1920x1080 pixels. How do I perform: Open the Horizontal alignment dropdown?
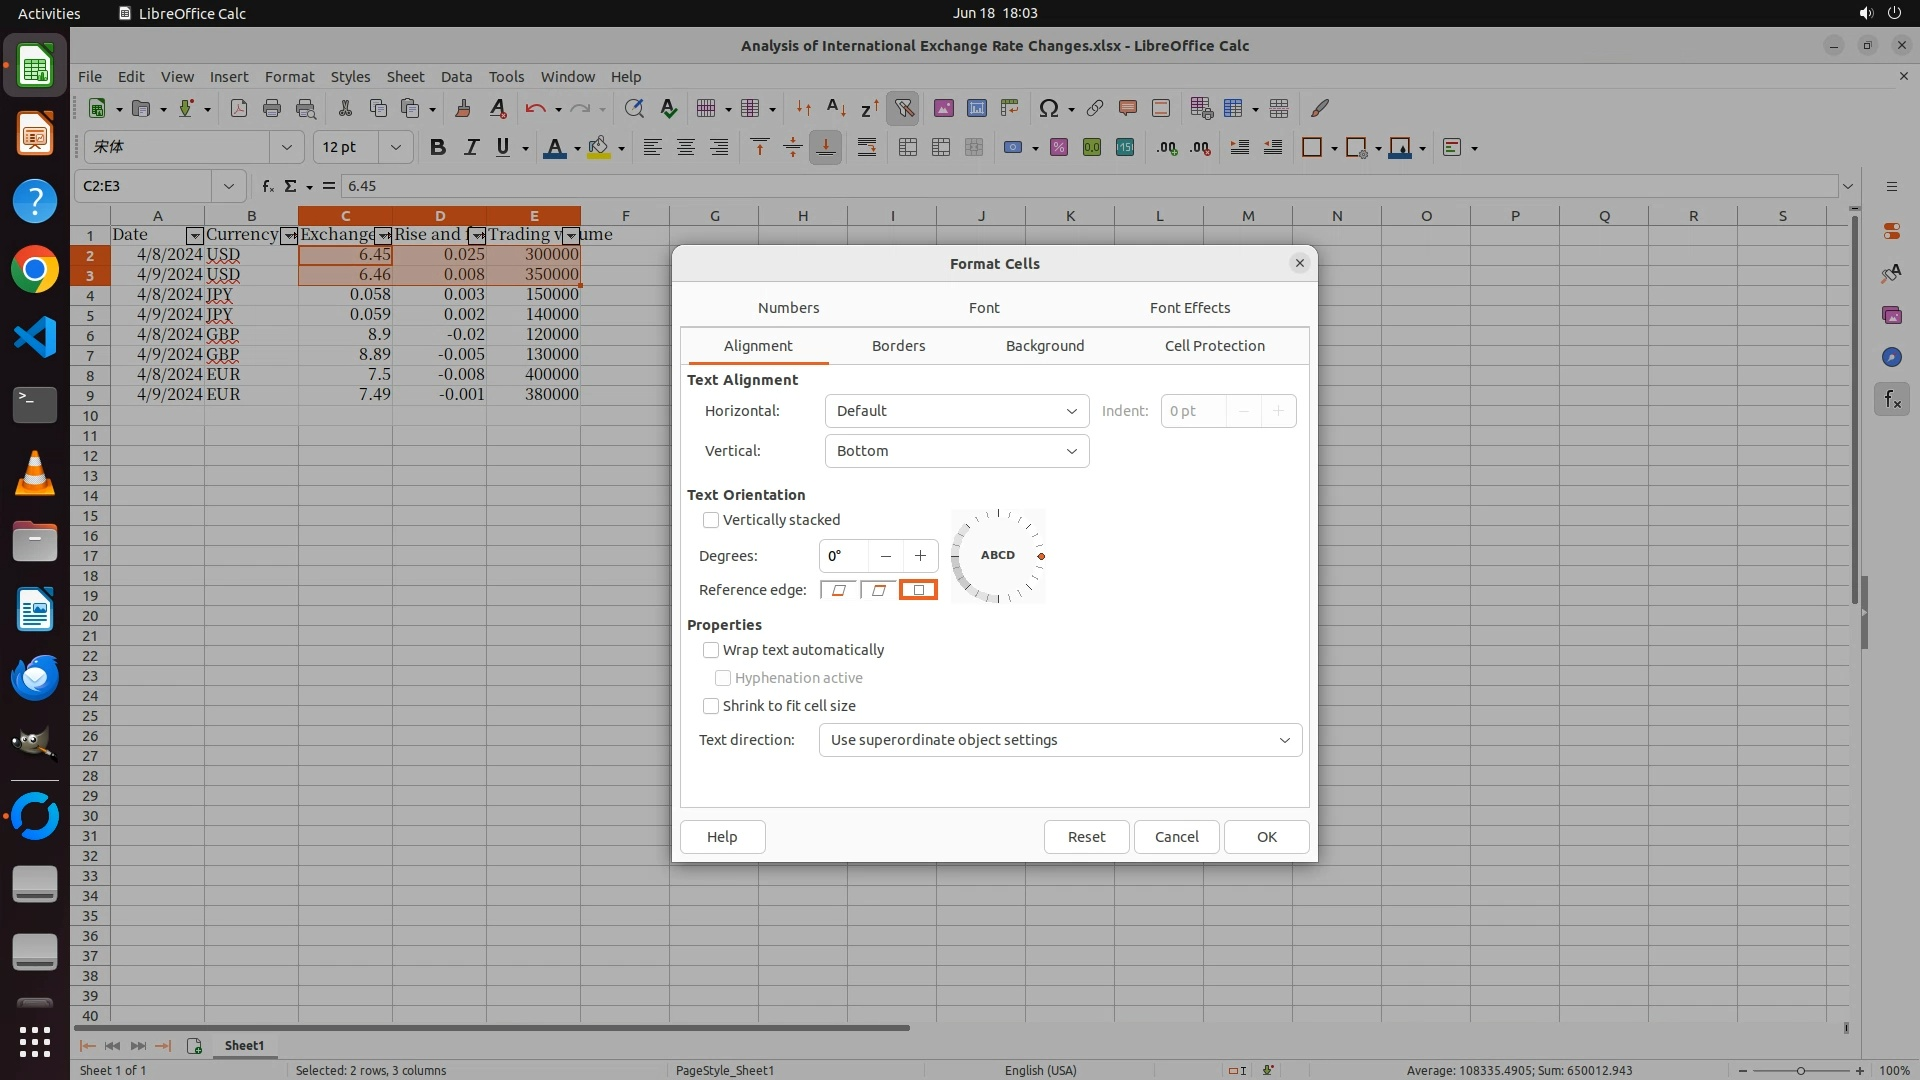click(956, 411)
